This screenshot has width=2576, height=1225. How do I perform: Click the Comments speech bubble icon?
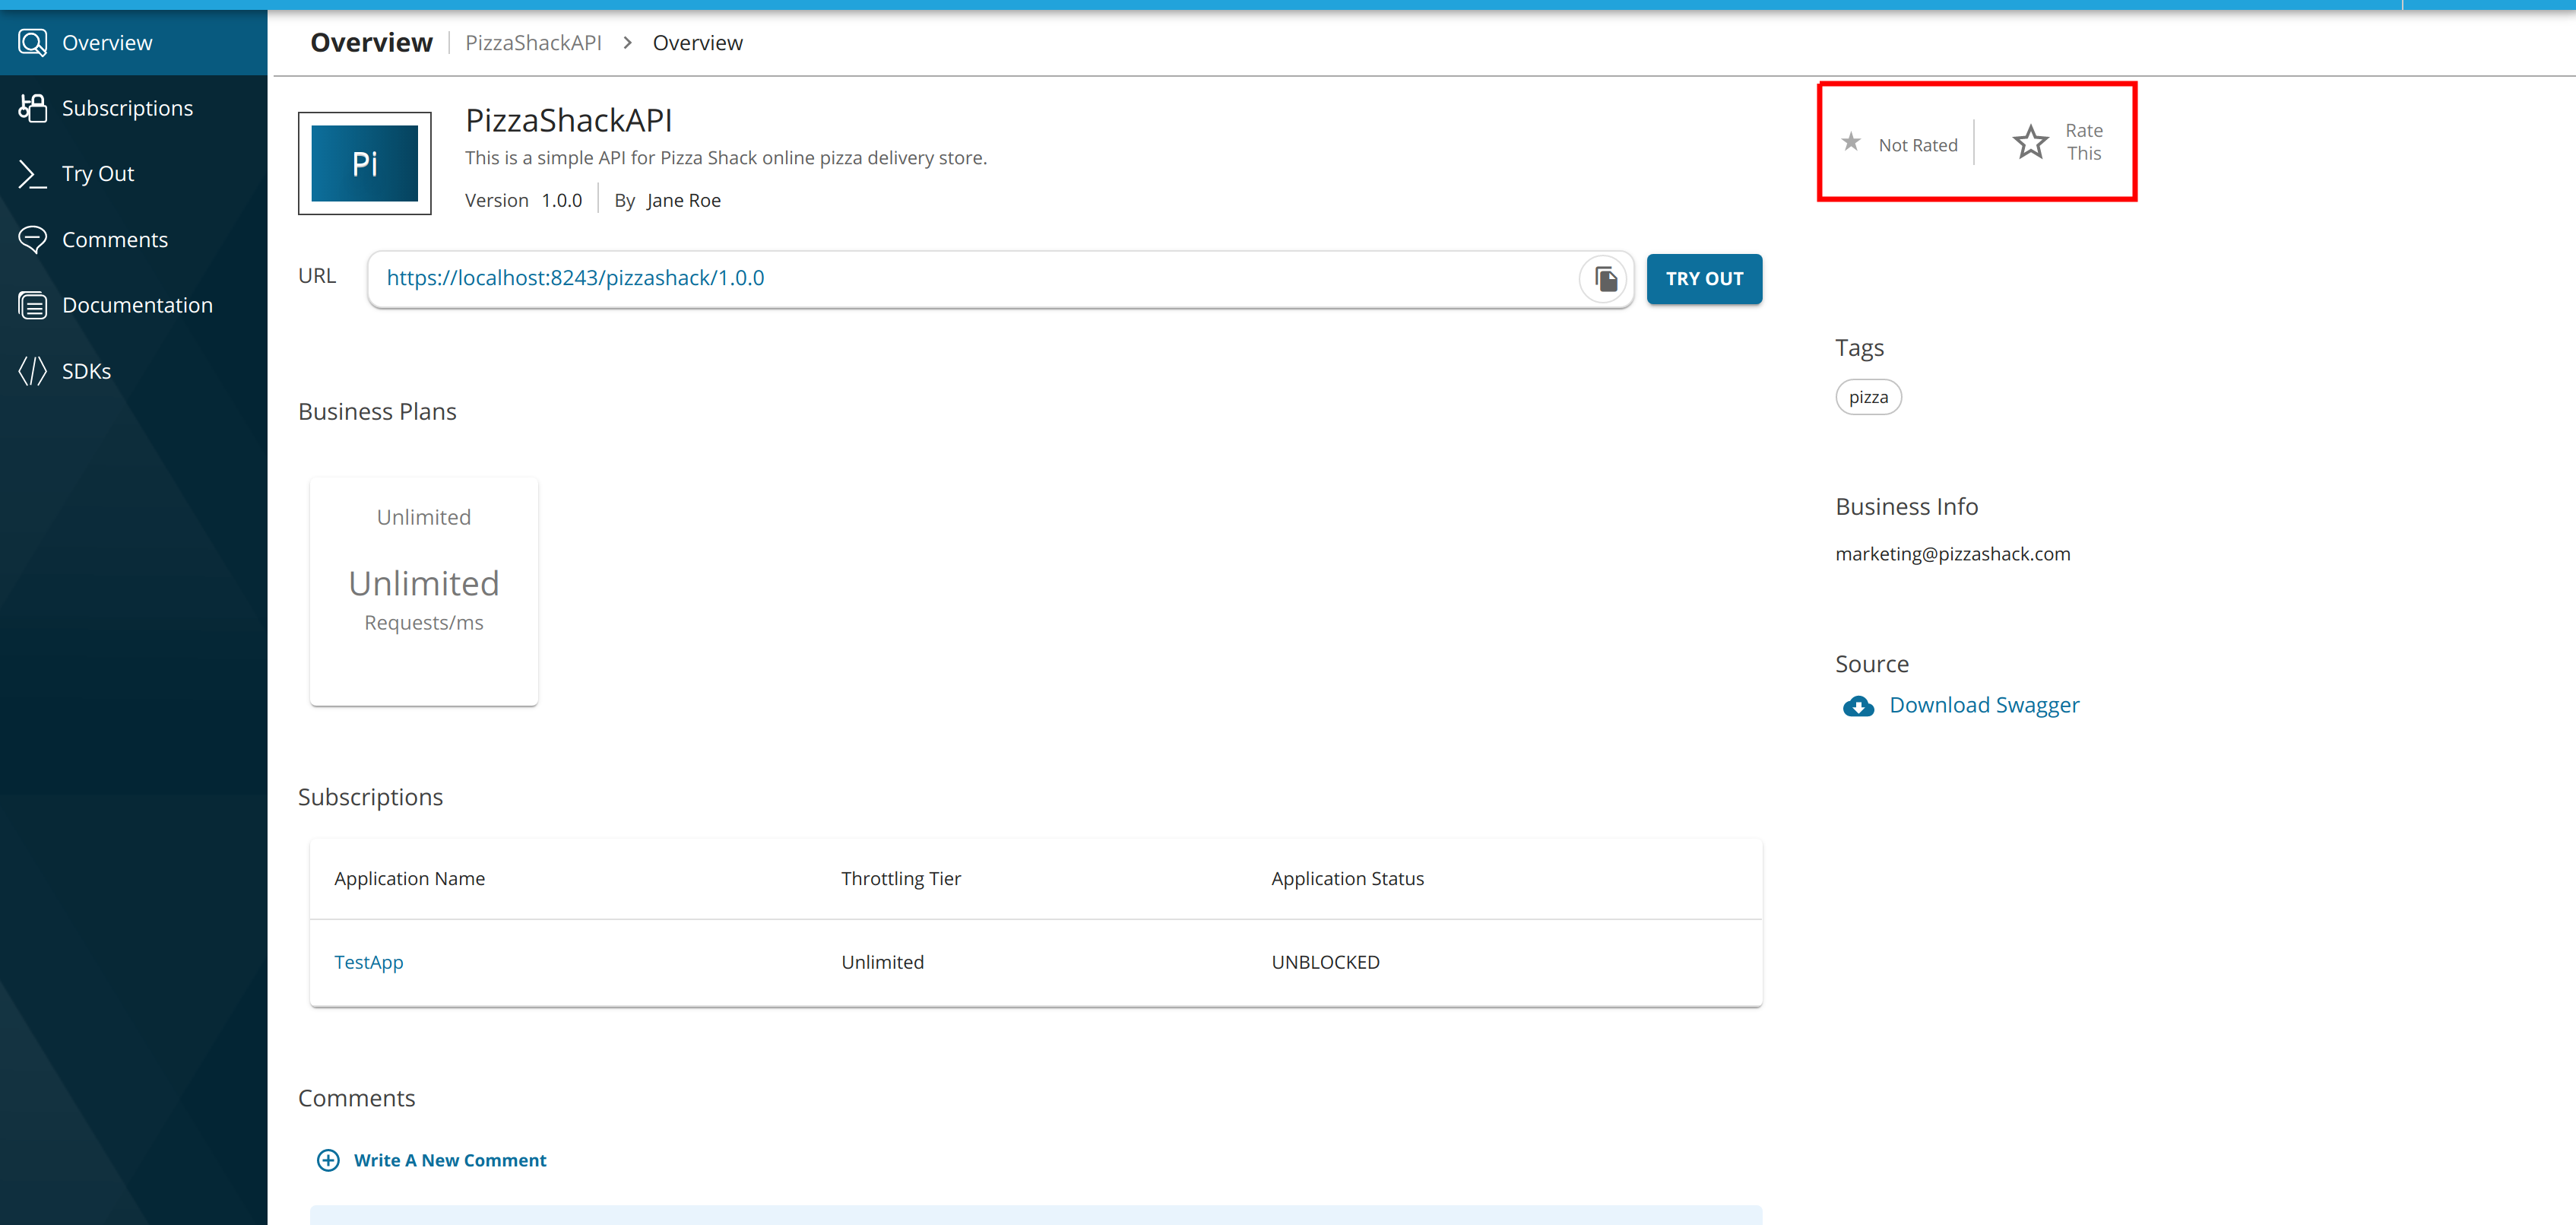pos(33,240)
